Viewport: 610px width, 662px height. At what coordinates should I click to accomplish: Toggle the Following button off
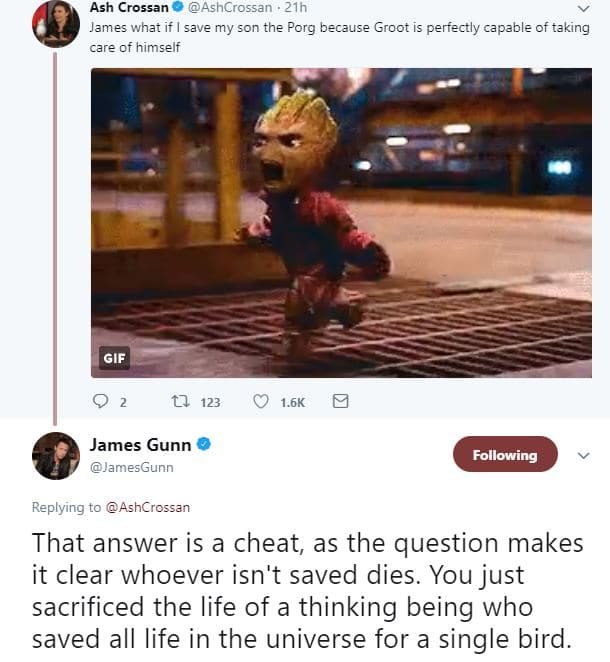(x=505, y=455)
